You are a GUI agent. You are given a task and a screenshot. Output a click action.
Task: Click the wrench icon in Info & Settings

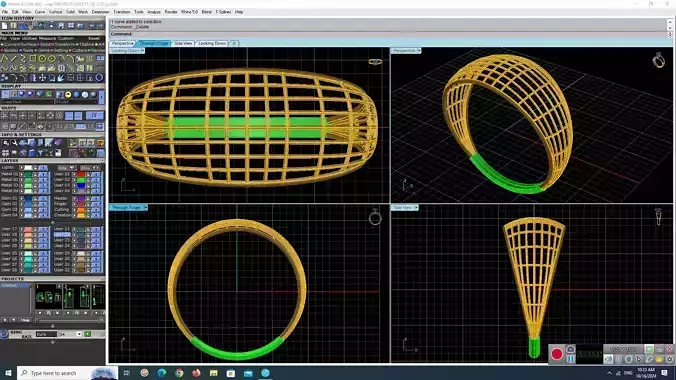(x=14, y=143)
